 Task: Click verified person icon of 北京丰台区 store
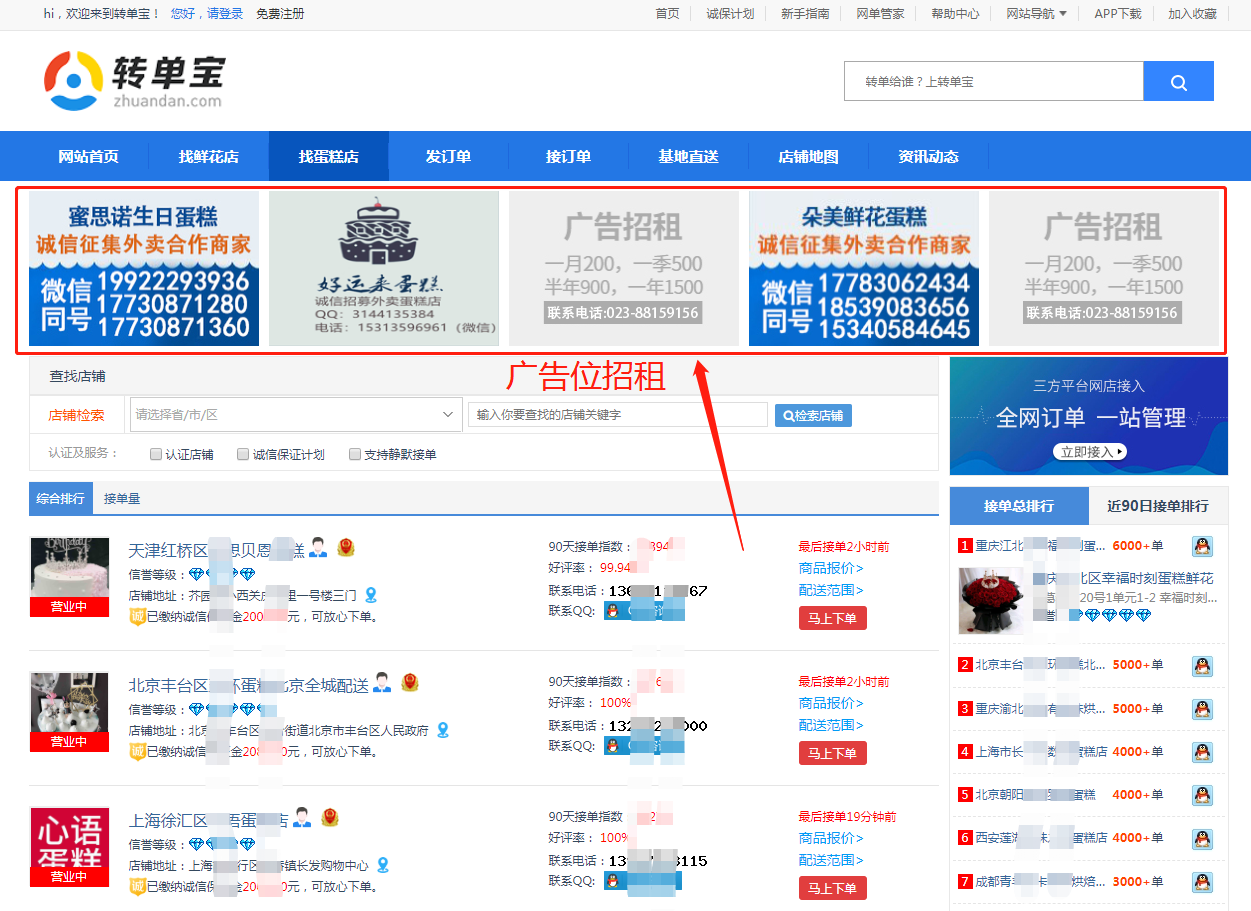(x=381, y=684)
